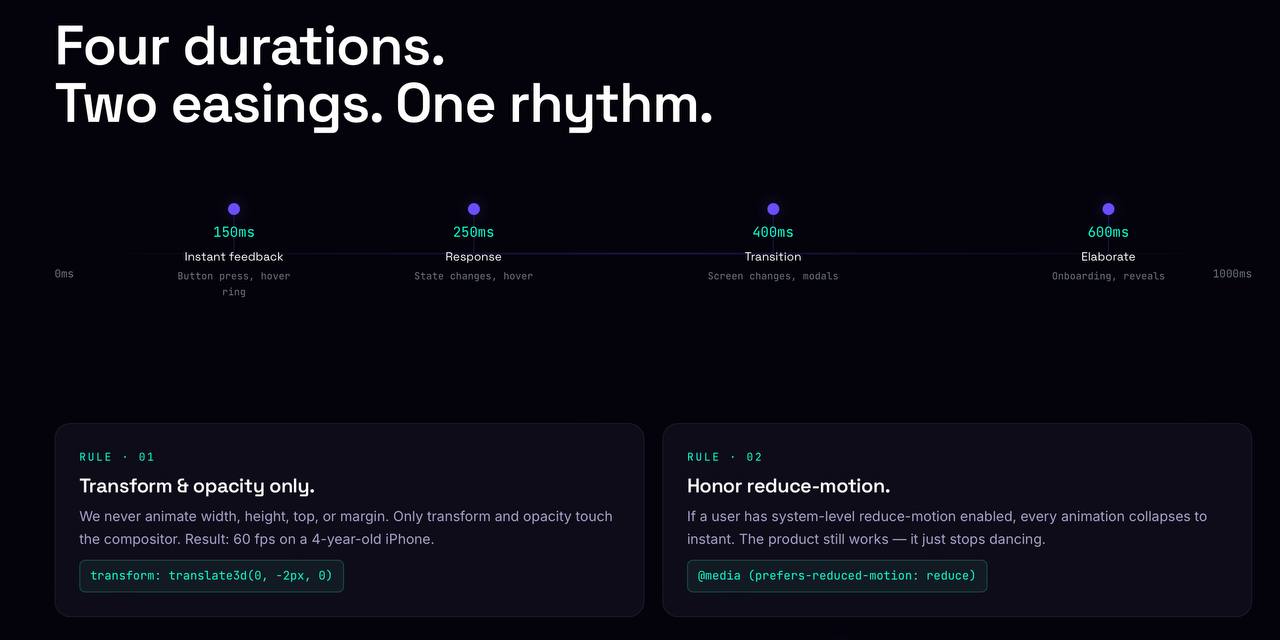This screenshot has height=640, width=1280.
Task: Click the "RULE · 02" card label
Action: pyautogui.click(x=725, y=457)
